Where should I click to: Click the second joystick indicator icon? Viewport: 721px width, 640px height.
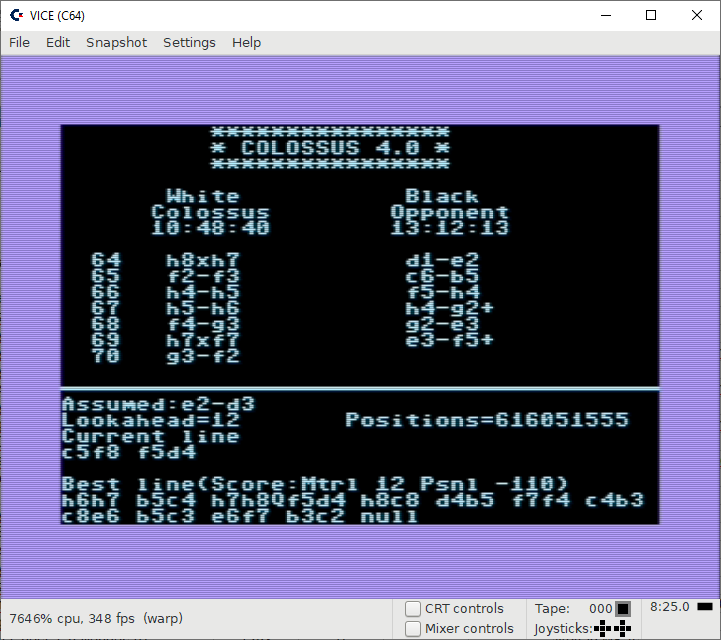click(623, 629)
